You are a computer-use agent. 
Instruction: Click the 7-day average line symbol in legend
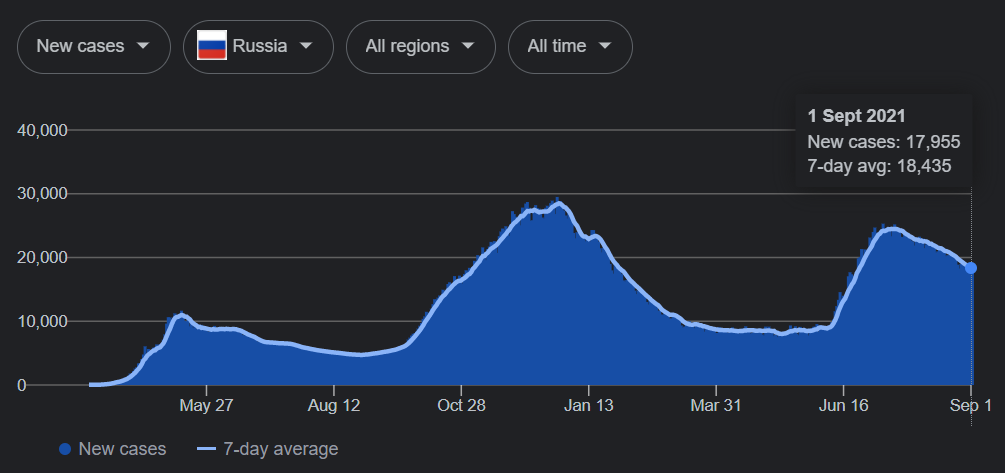(208, 449)
